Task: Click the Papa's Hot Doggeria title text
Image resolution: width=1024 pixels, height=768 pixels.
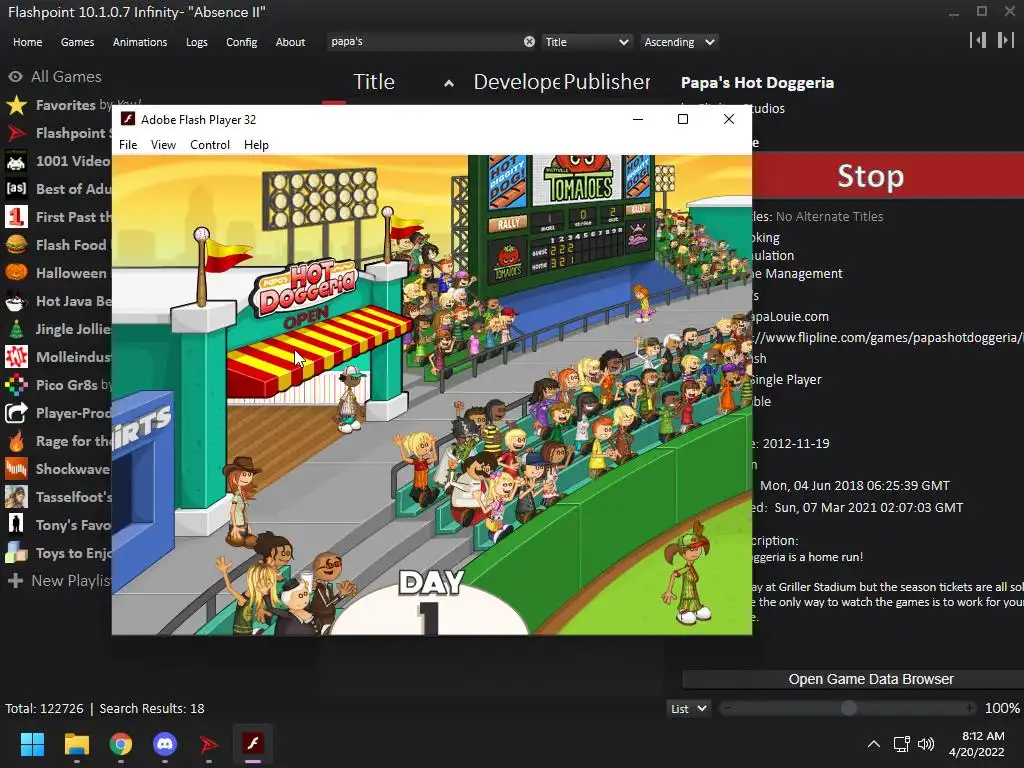Action: coord(757,83)
